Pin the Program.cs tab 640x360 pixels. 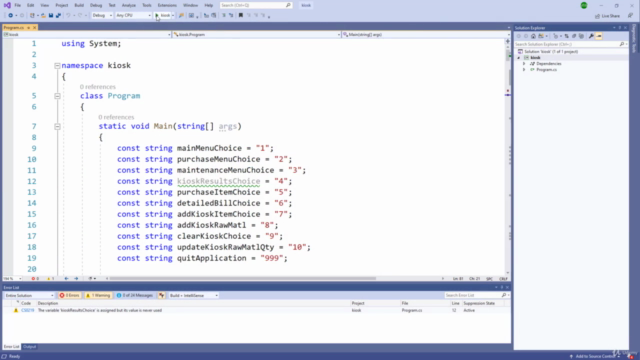point(29,27)
